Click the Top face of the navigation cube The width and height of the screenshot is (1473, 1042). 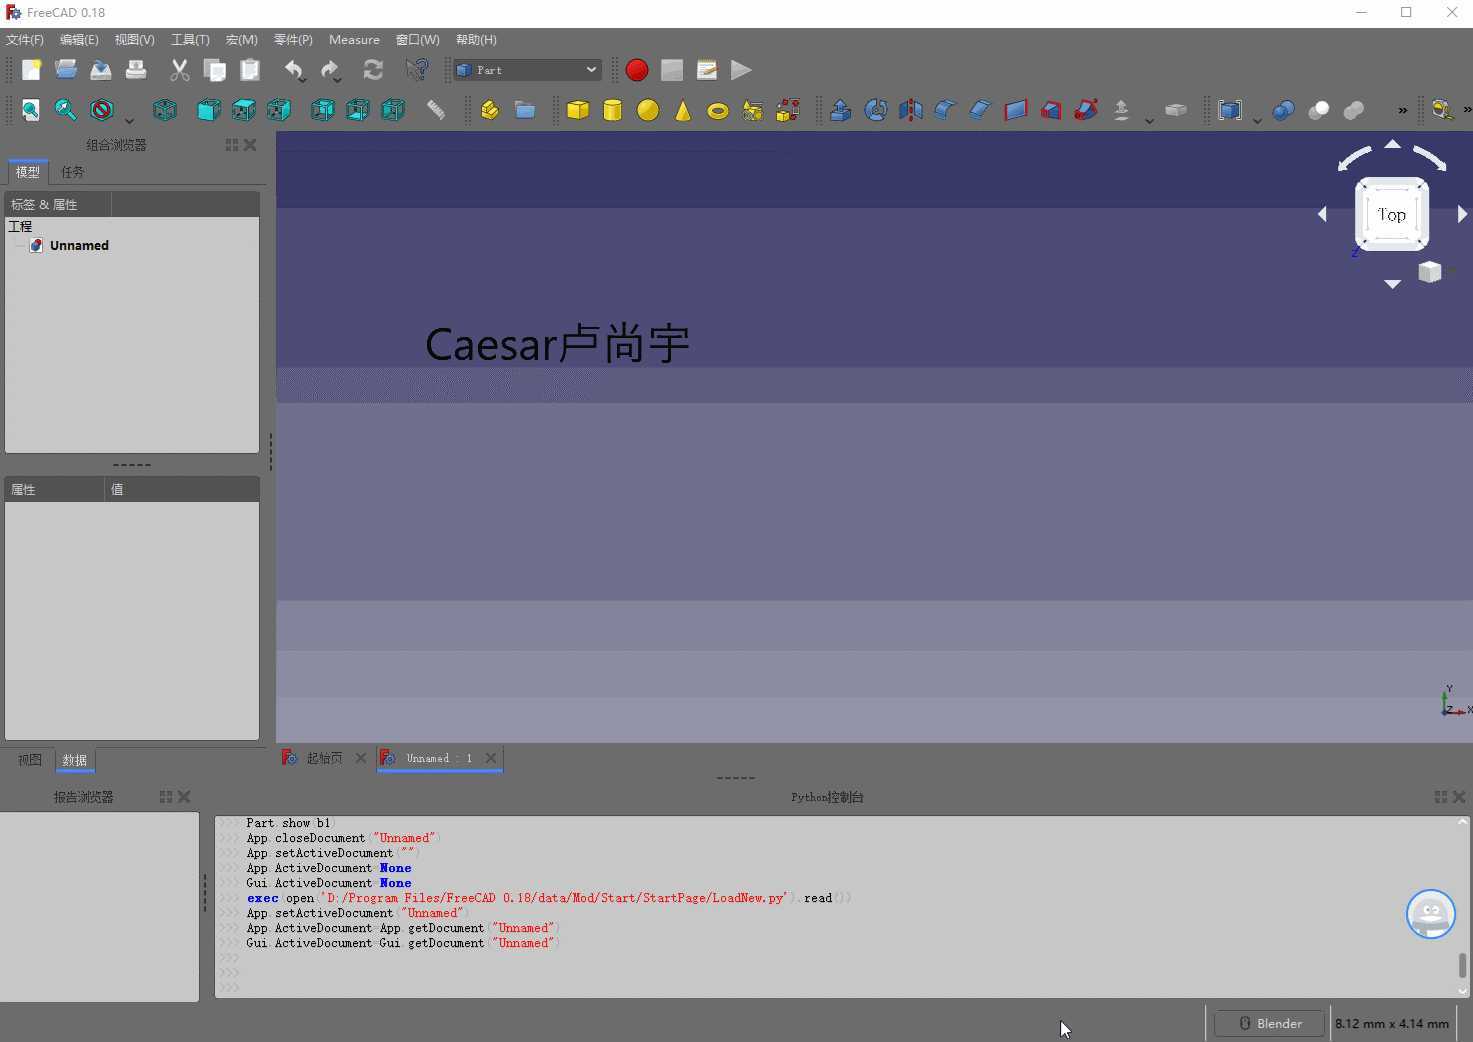click(x=1392, y=214)
